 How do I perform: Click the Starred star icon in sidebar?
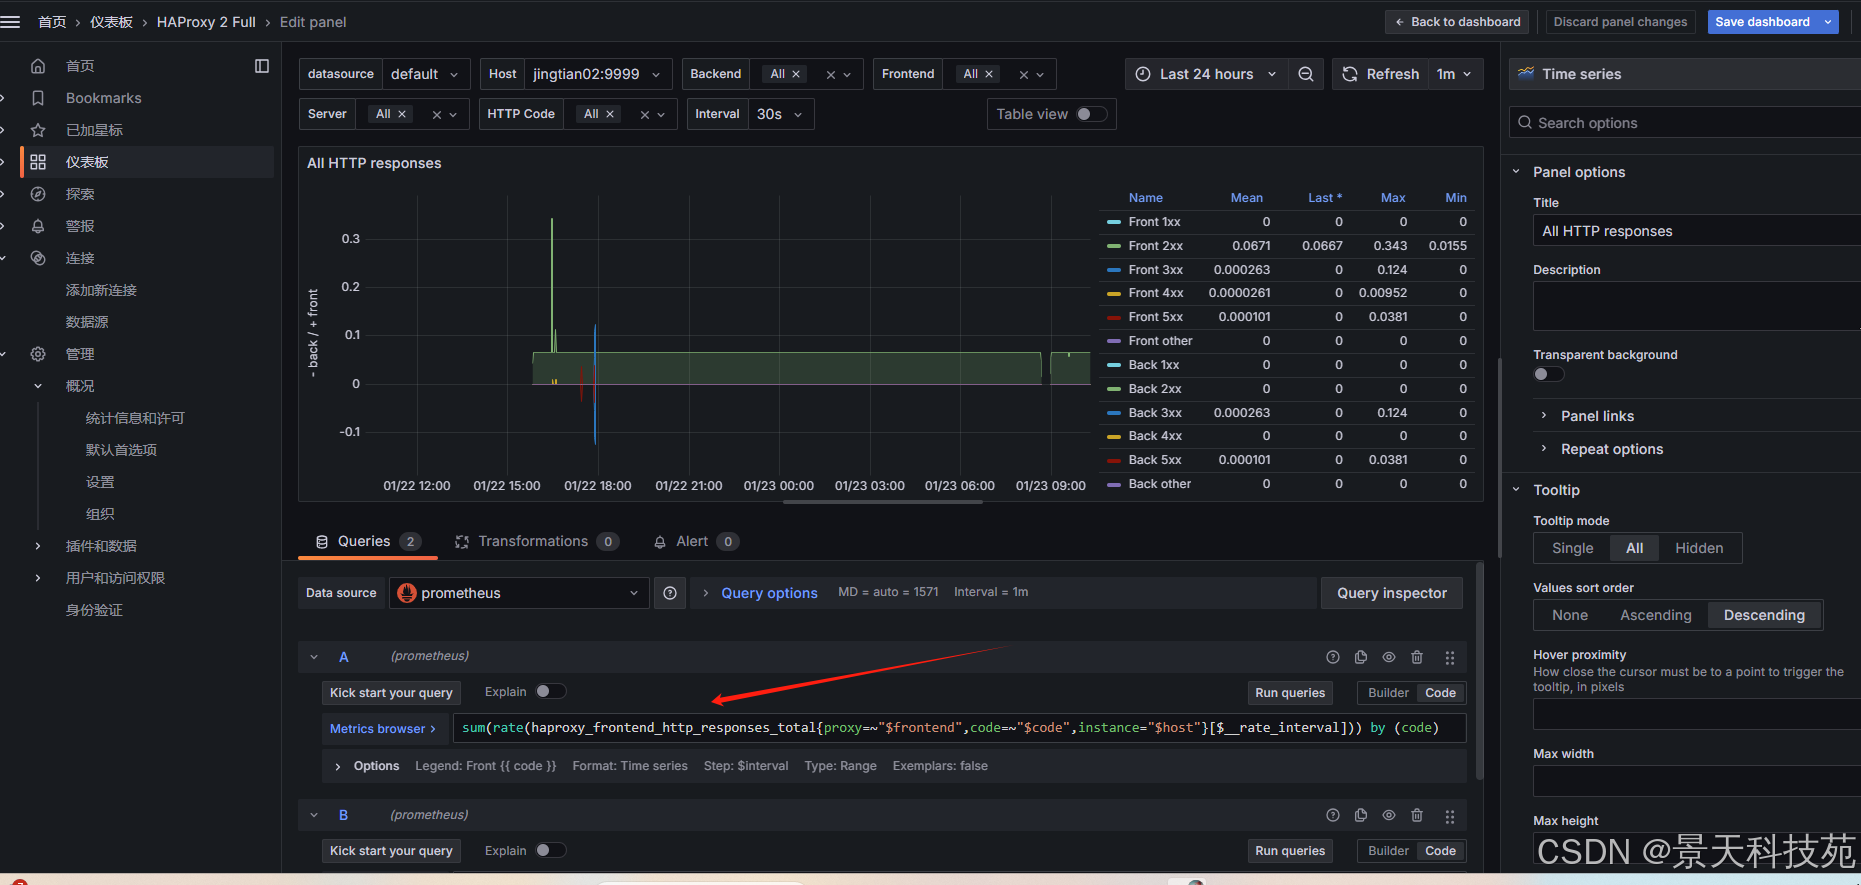38,130
